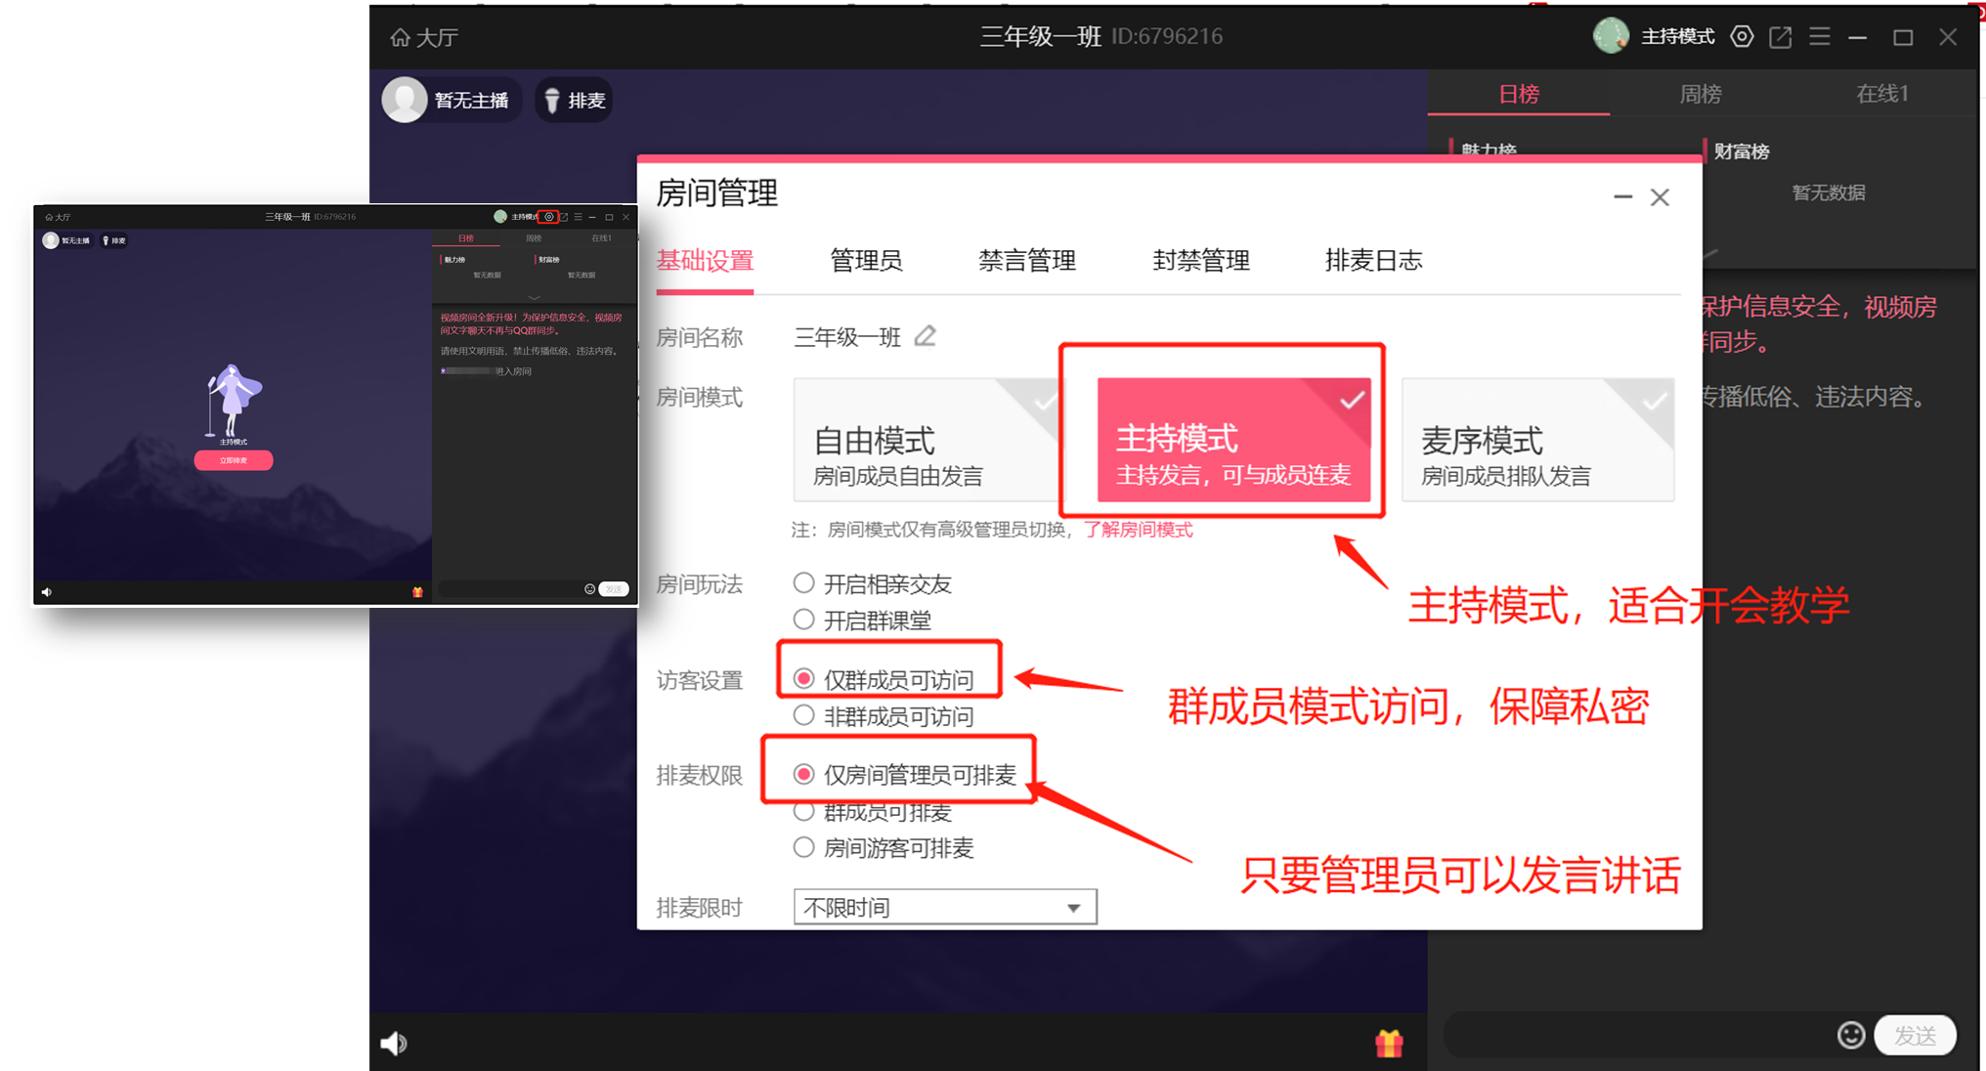This screenshot has height=1071, width=1986.
Task: Click the 发送 send button
Action: pyautogui.click(x=1915, y=1035)
